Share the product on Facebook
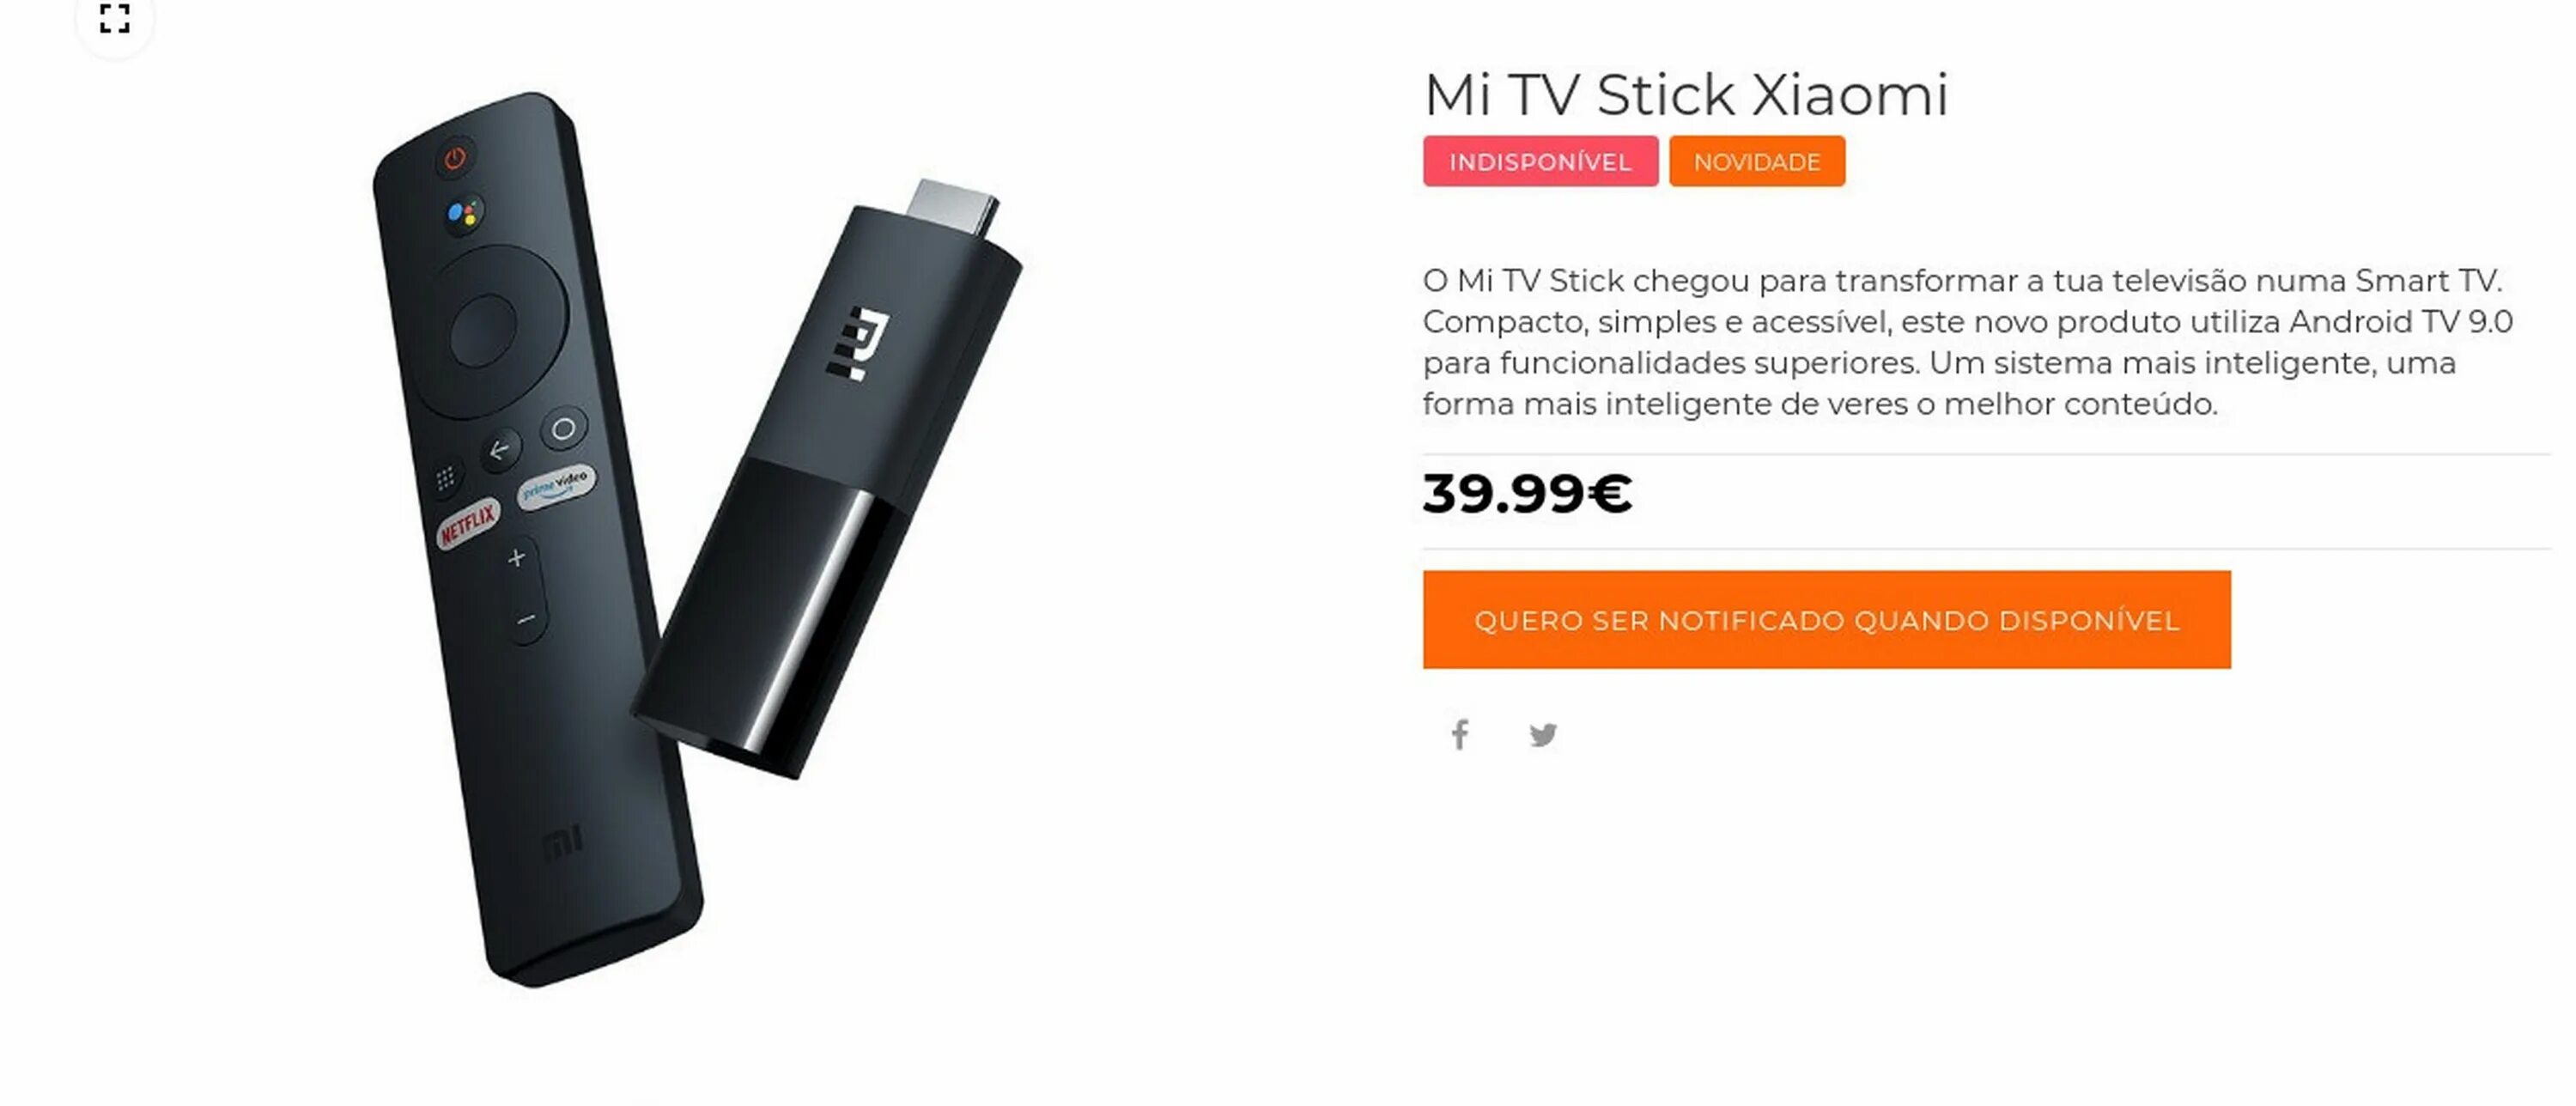The image size is (2576, 1106). pyautogui.click(x=1460, y=735)
